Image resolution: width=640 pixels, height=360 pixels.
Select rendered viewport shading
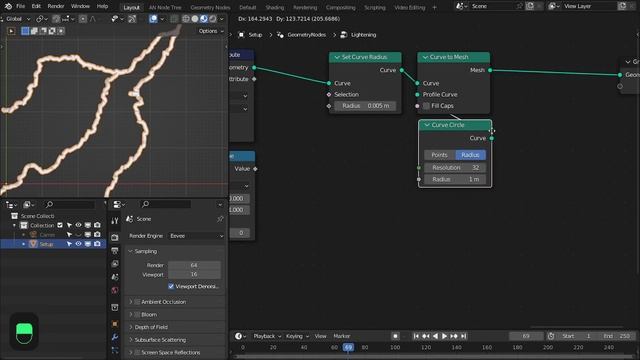click(x=213, y=19)
